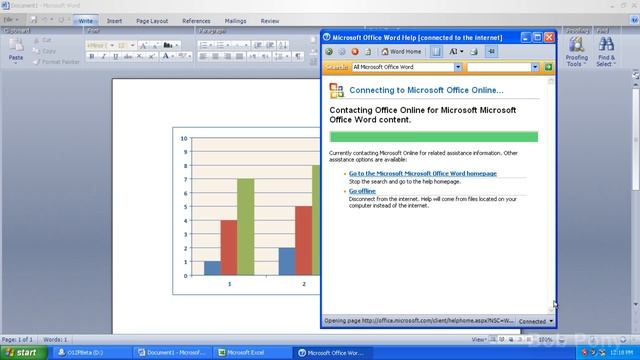Open the font size dropdown

tap(132, 45)
